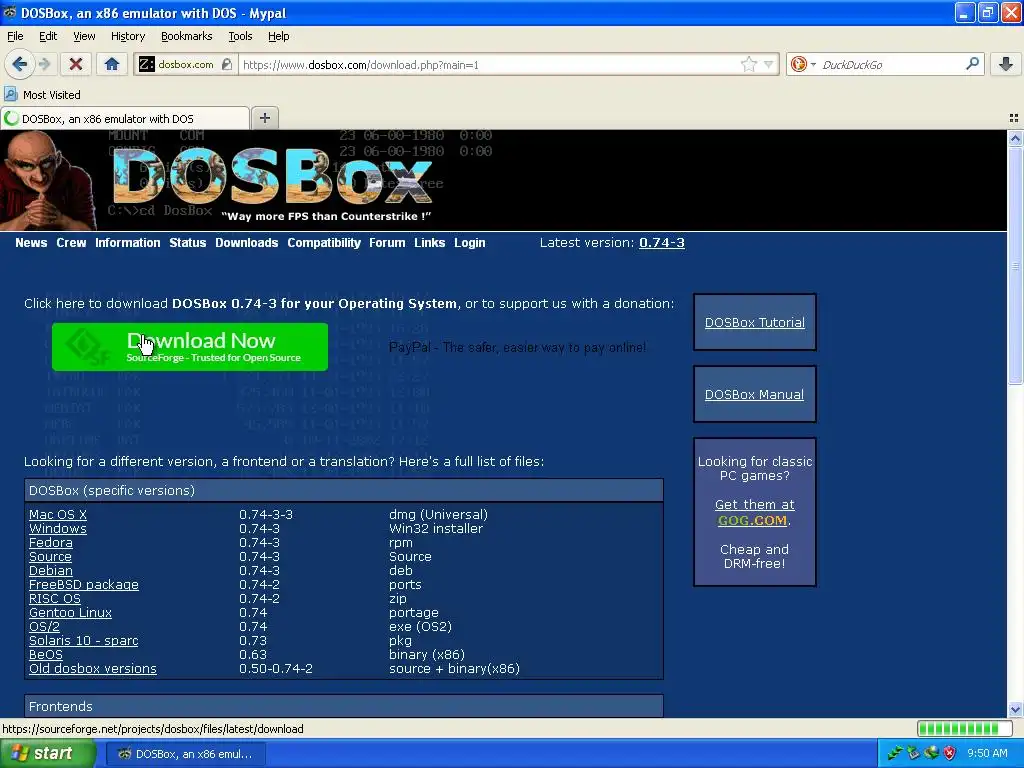Click the PayPal donation link
Viewport: 1024px width, 768px height.
517,347
